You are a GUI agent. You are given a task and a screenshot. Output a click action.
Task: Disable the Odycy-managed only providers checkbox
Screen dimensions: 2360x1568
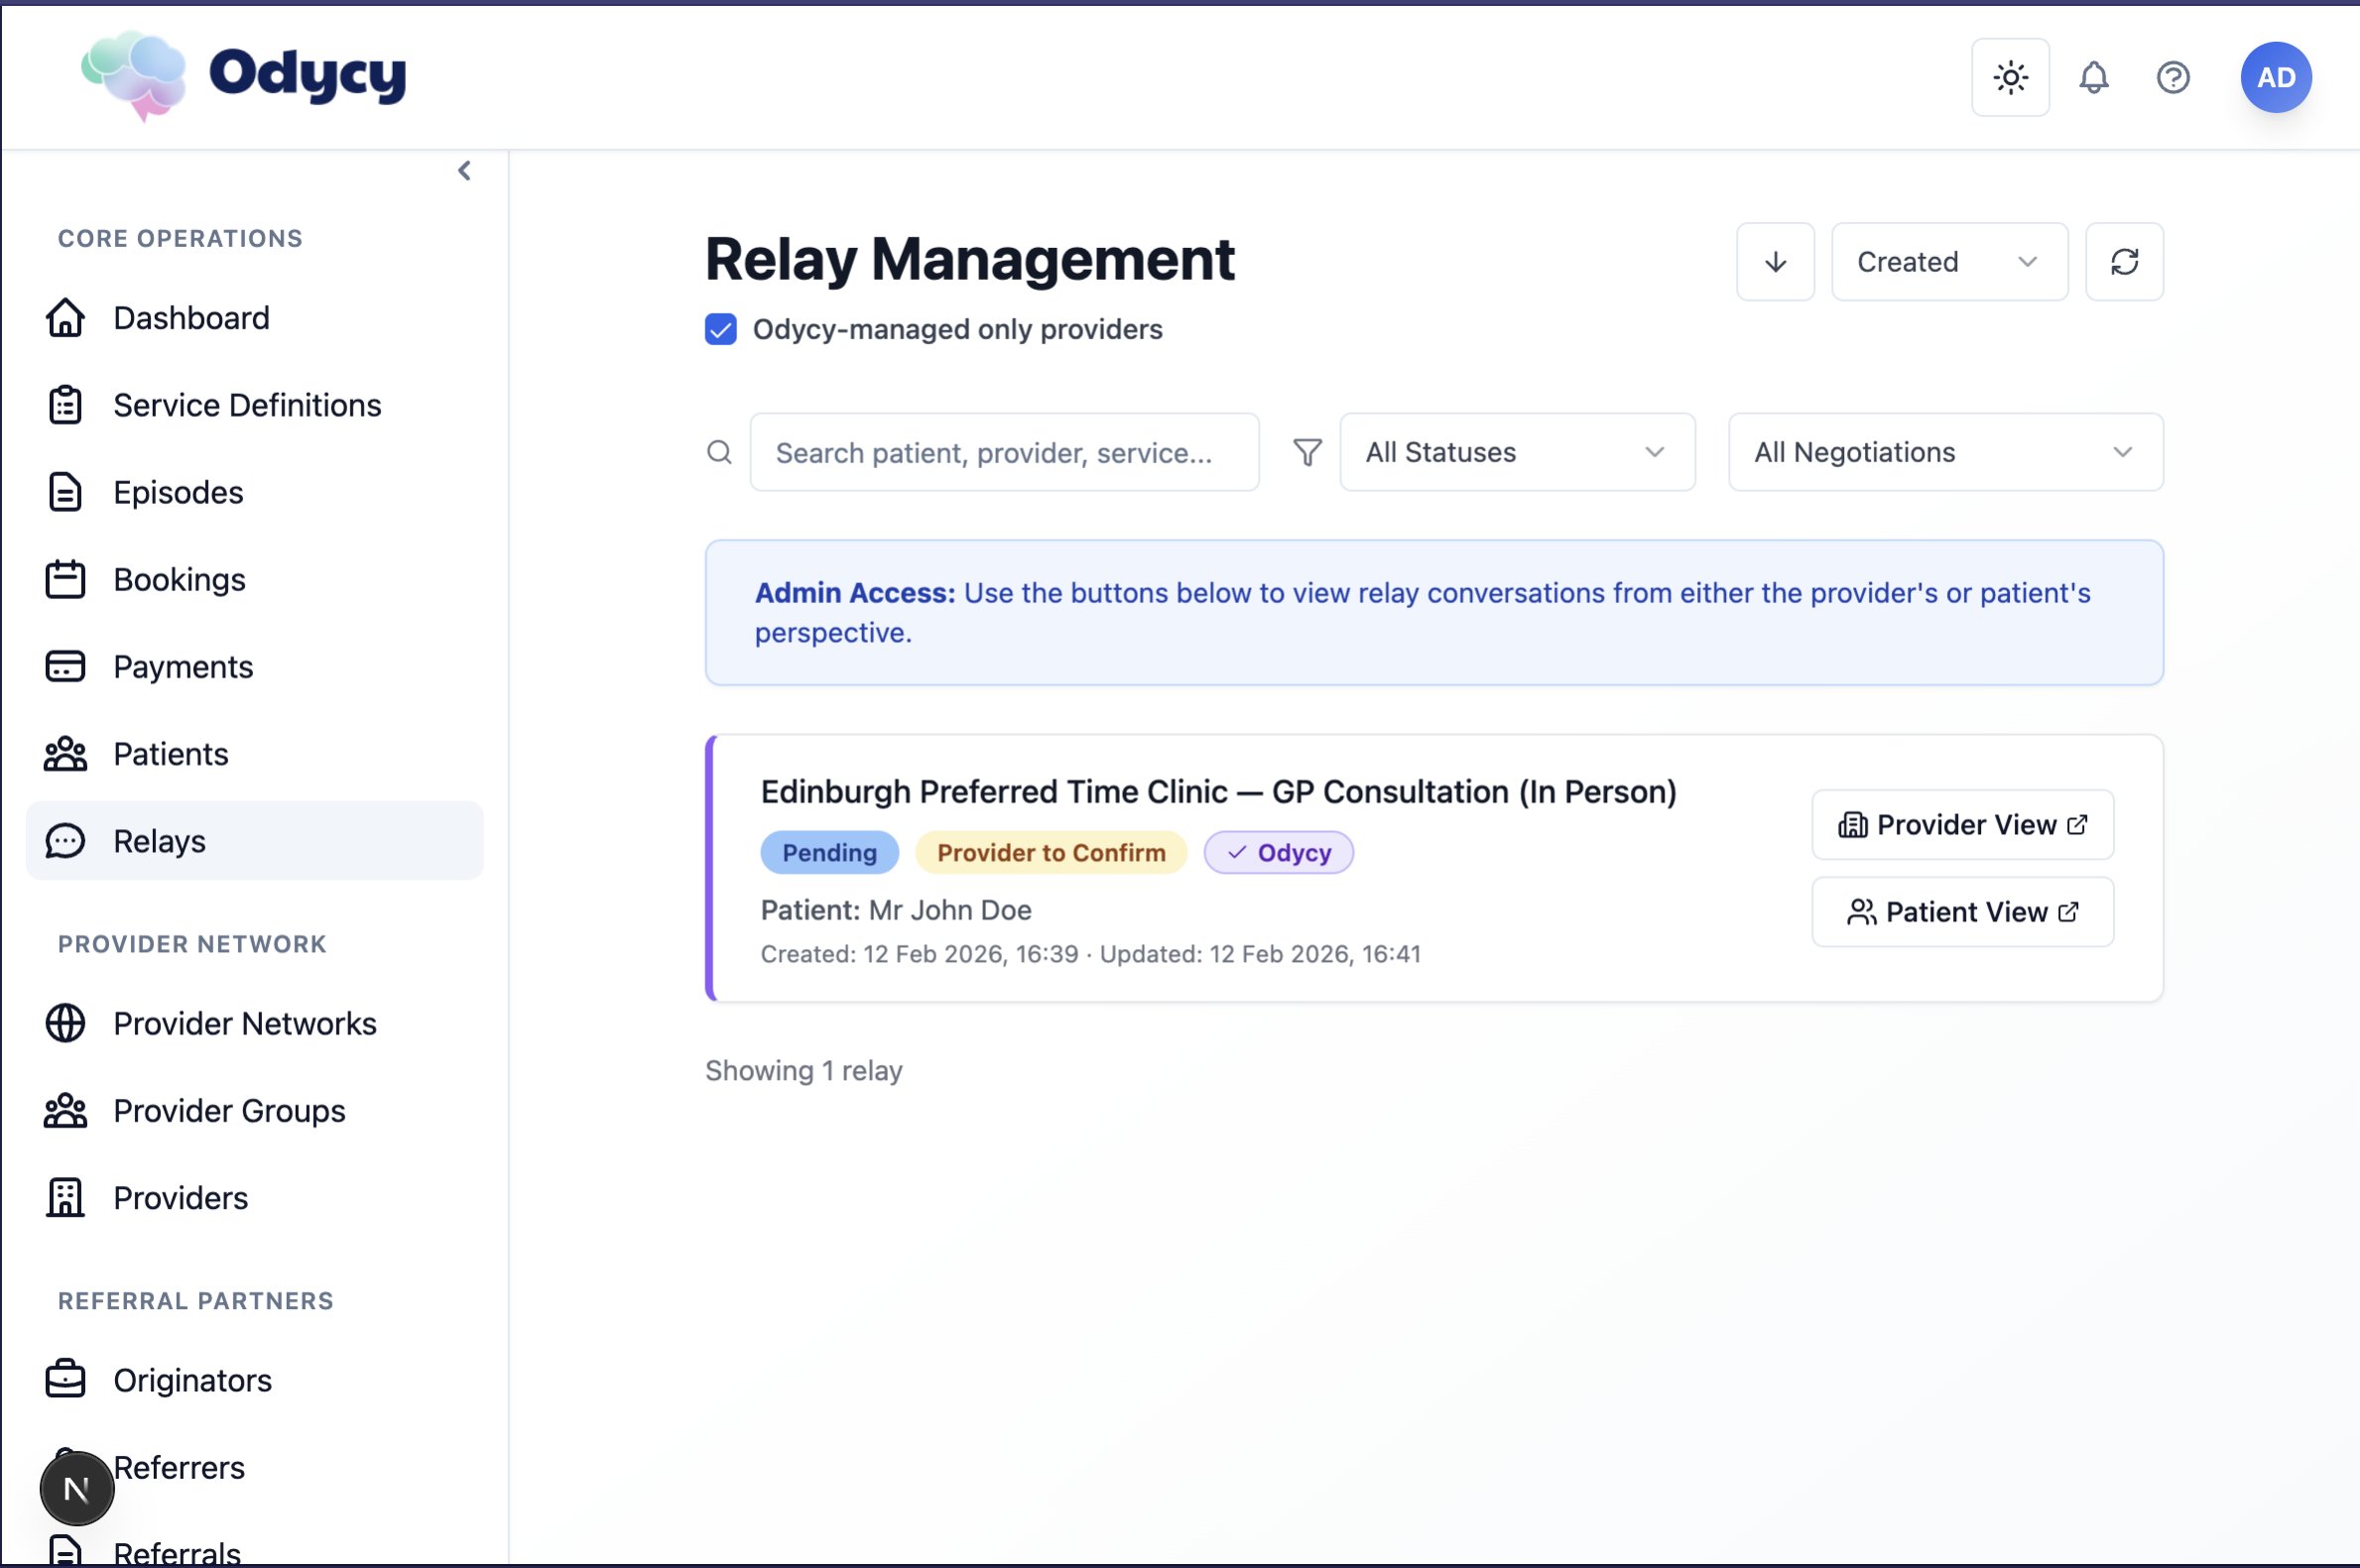coord(719,329)
